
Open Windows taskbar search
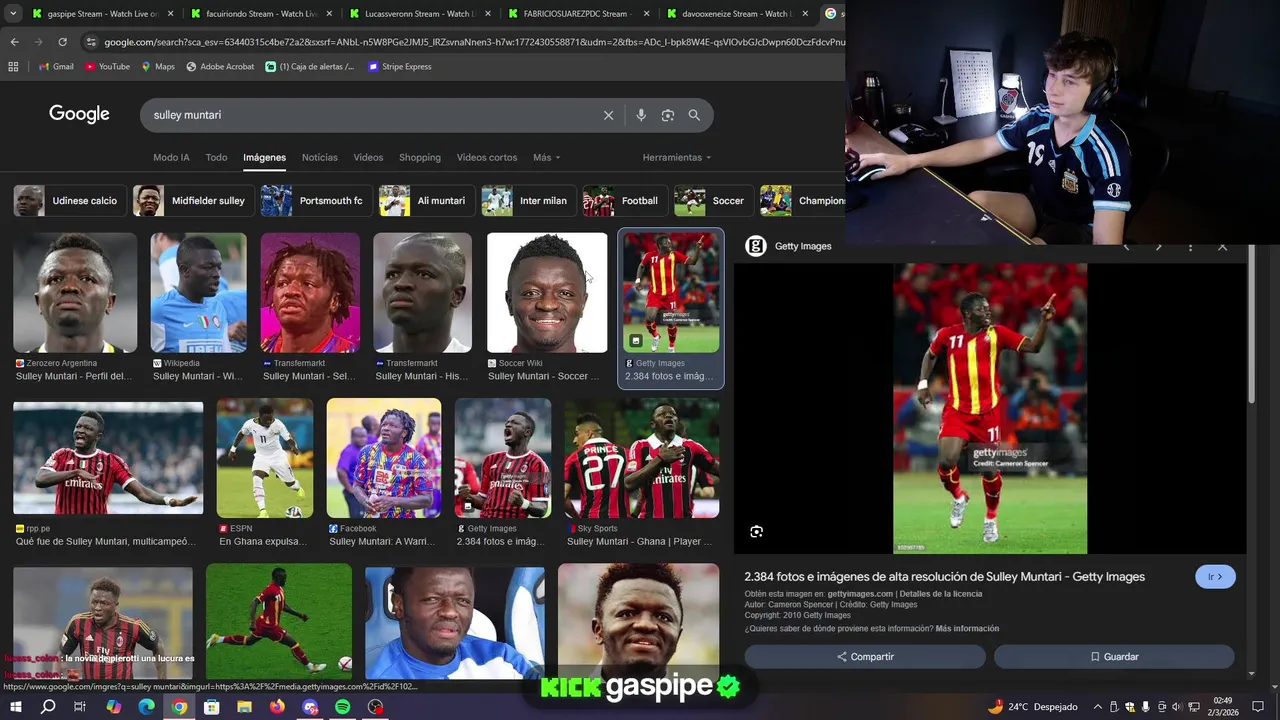[48, 707]
